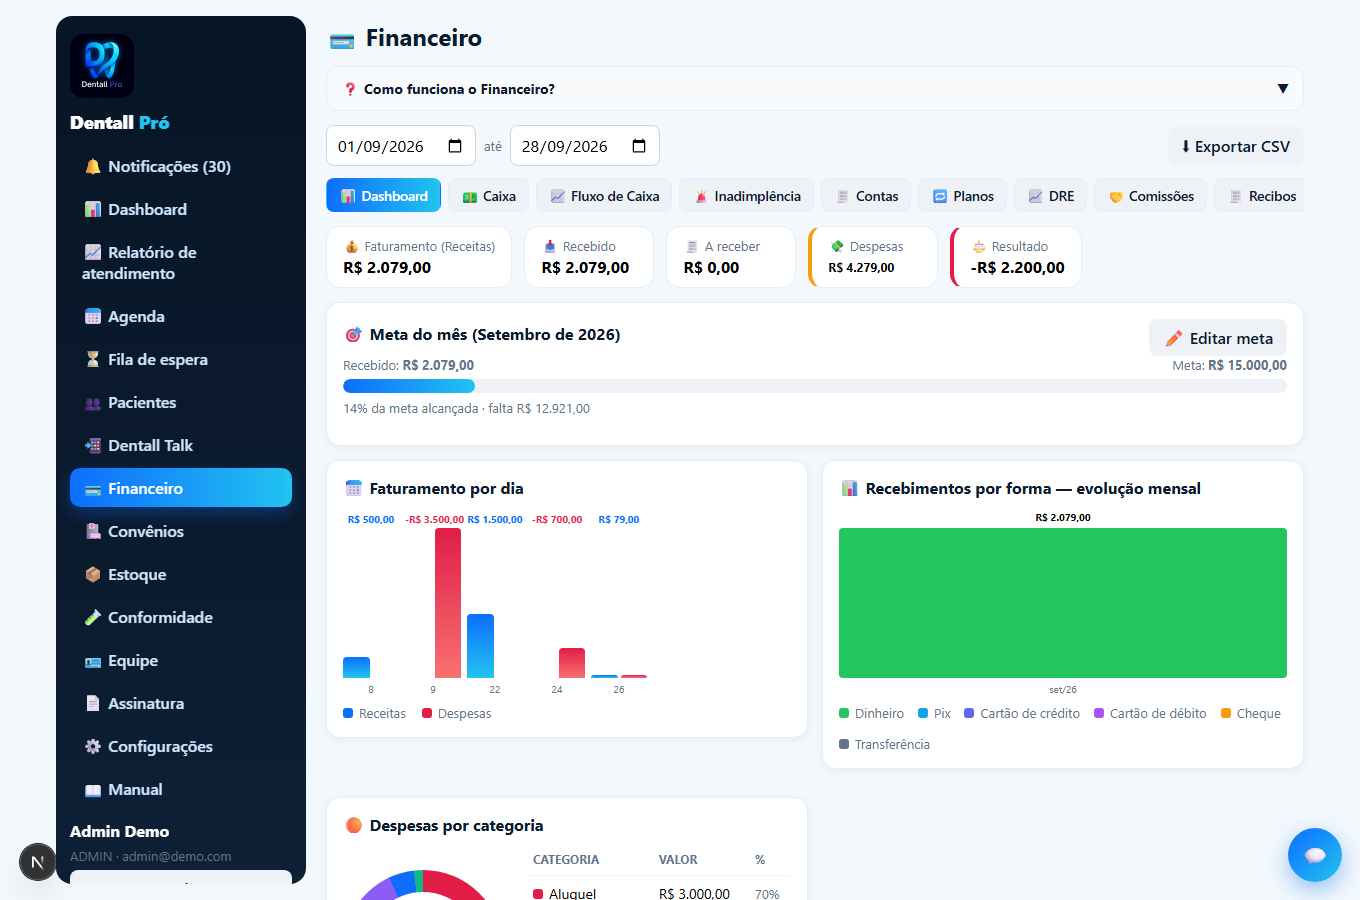The height and width of the screenshot is (900, 1360).
Task: Open Relatório de atendimento icon
Action: click(93, 252)
